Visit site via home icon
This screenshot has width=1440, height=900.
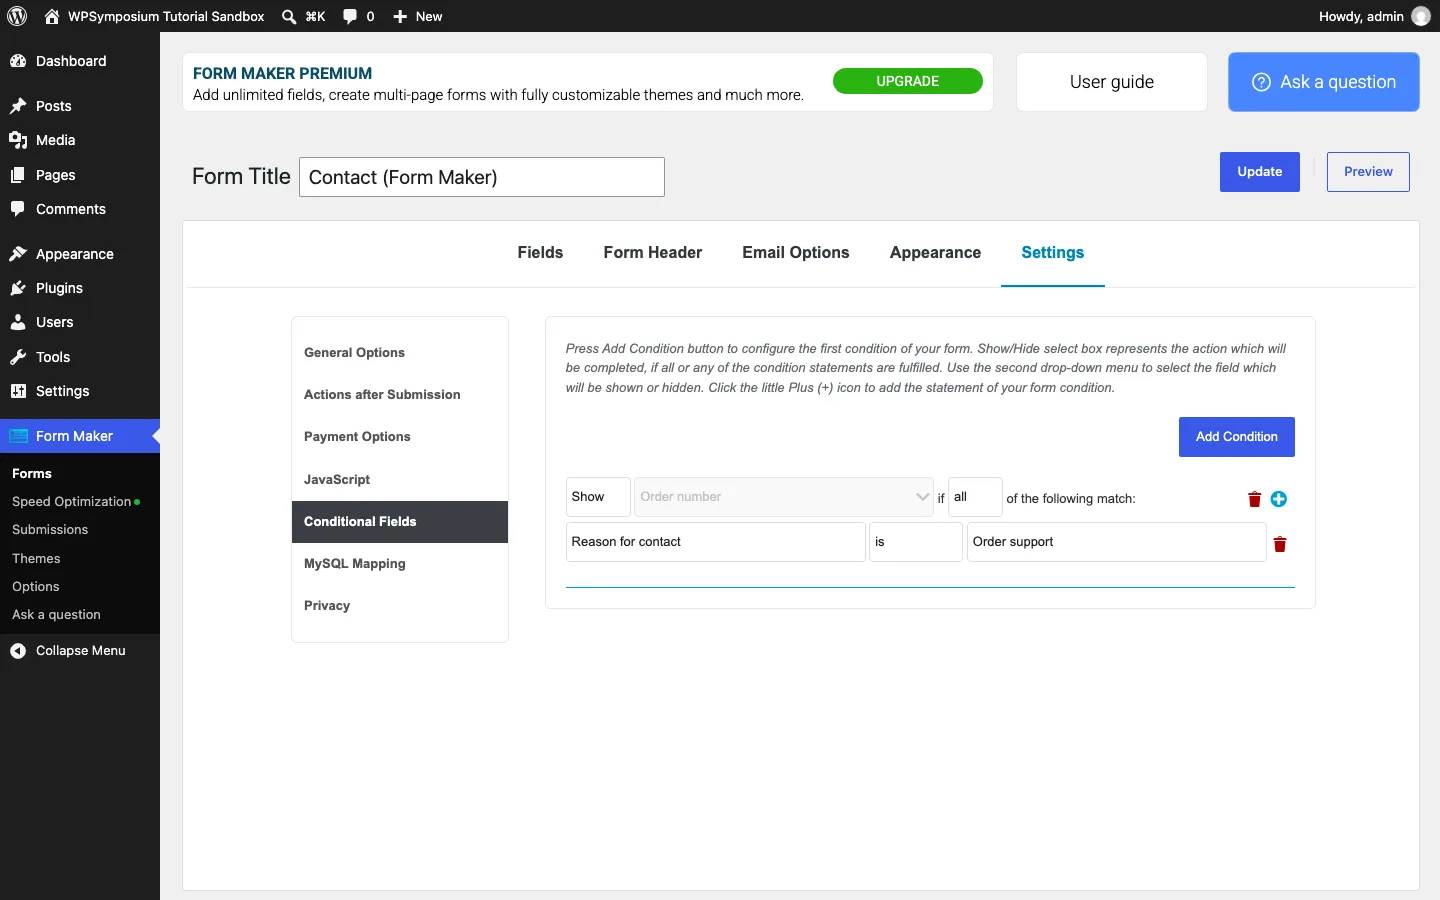point(52,16)
